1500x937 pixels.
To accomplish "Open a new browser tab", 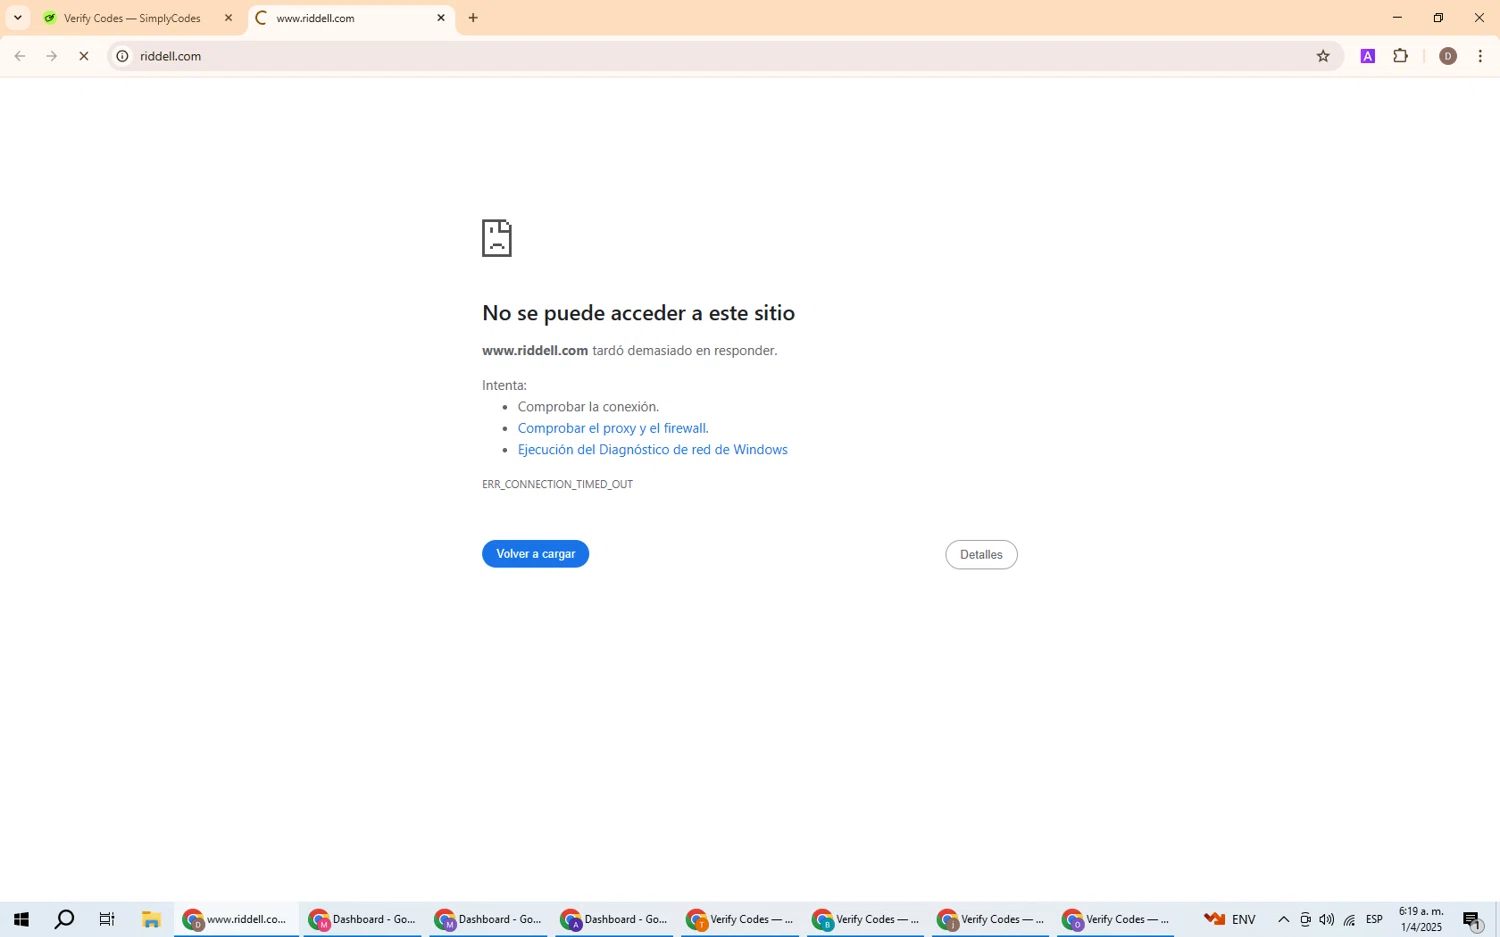I will click(x=473, y=18).
